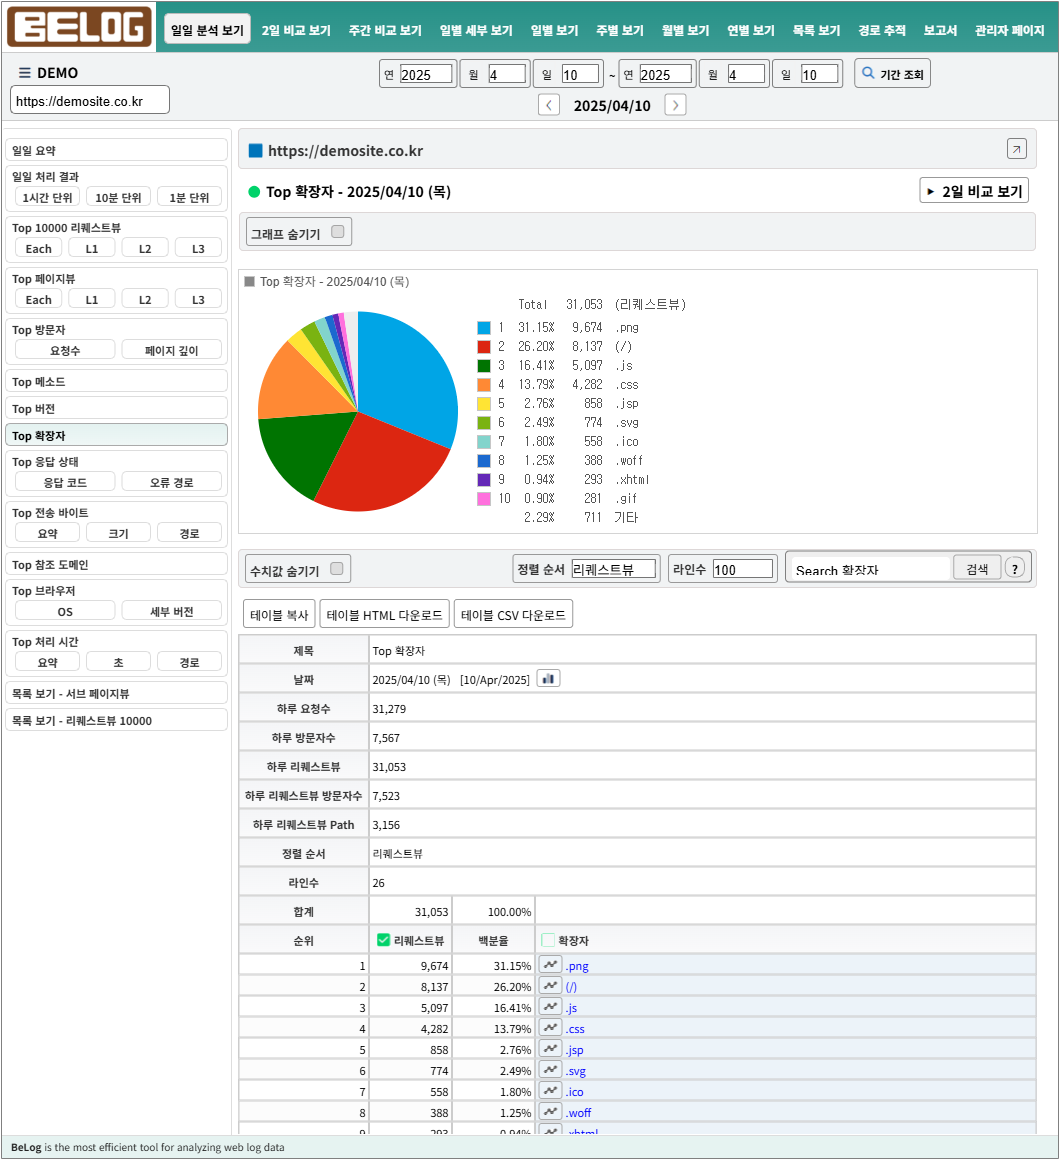Click L2 under Top 10000 리퀘스트뷰

point(145,248)
